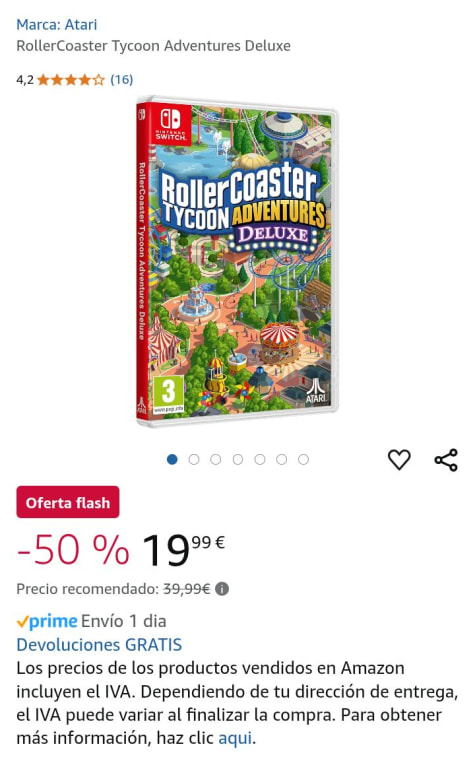
Task: Select the fifth image indicator dot
Action: (259, 459)
